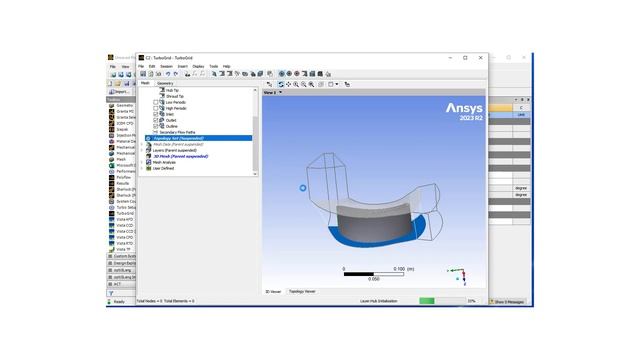This screenshot has height=360, width=640.
Task: Open the Tools menu
Action: coord(213,66)
